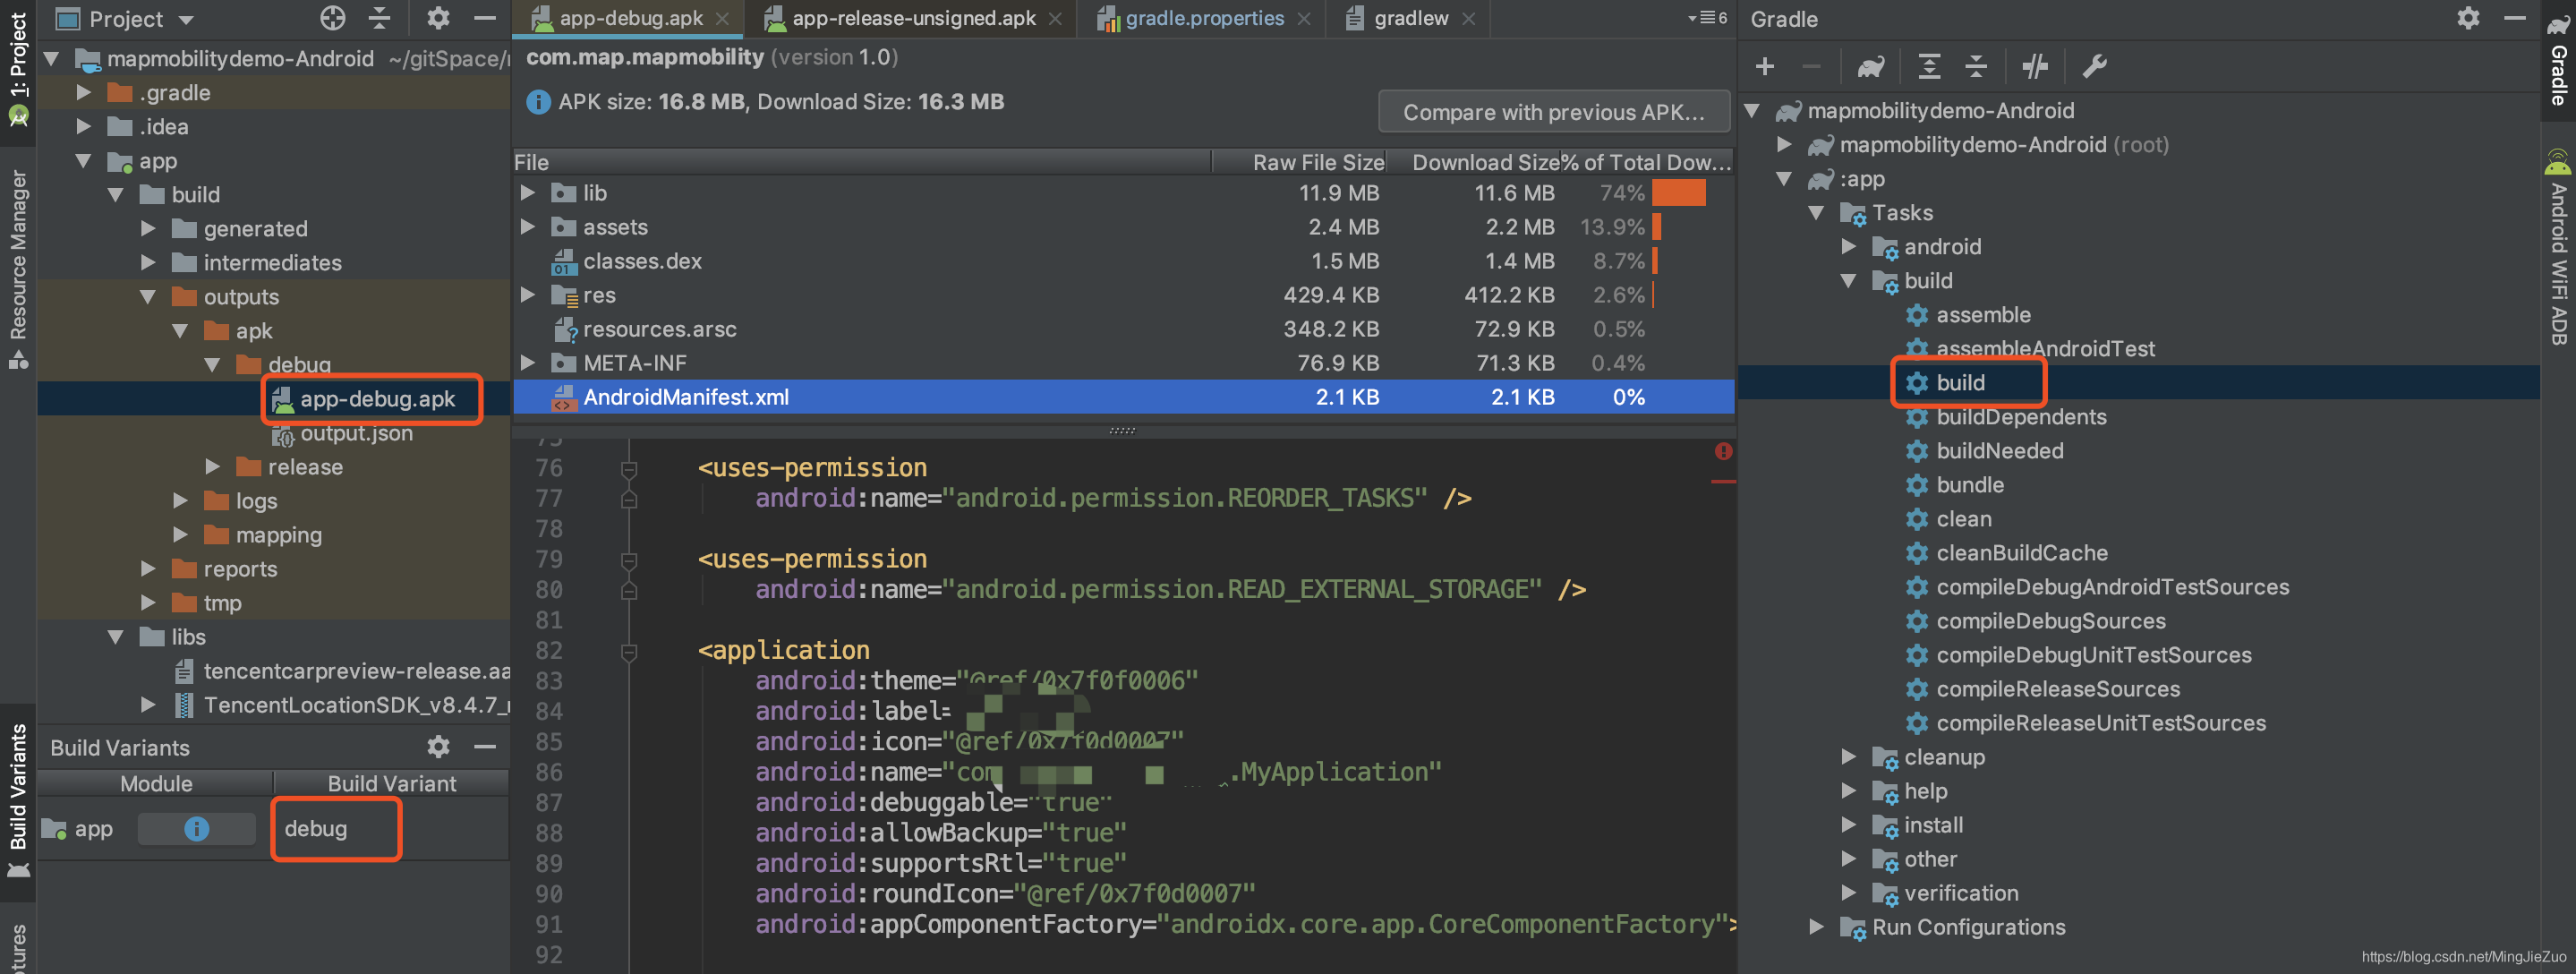Click Collapse All icon in Gradle toolbar
This screenshot has width=2576, height=974.
[x=1976, y=67]
